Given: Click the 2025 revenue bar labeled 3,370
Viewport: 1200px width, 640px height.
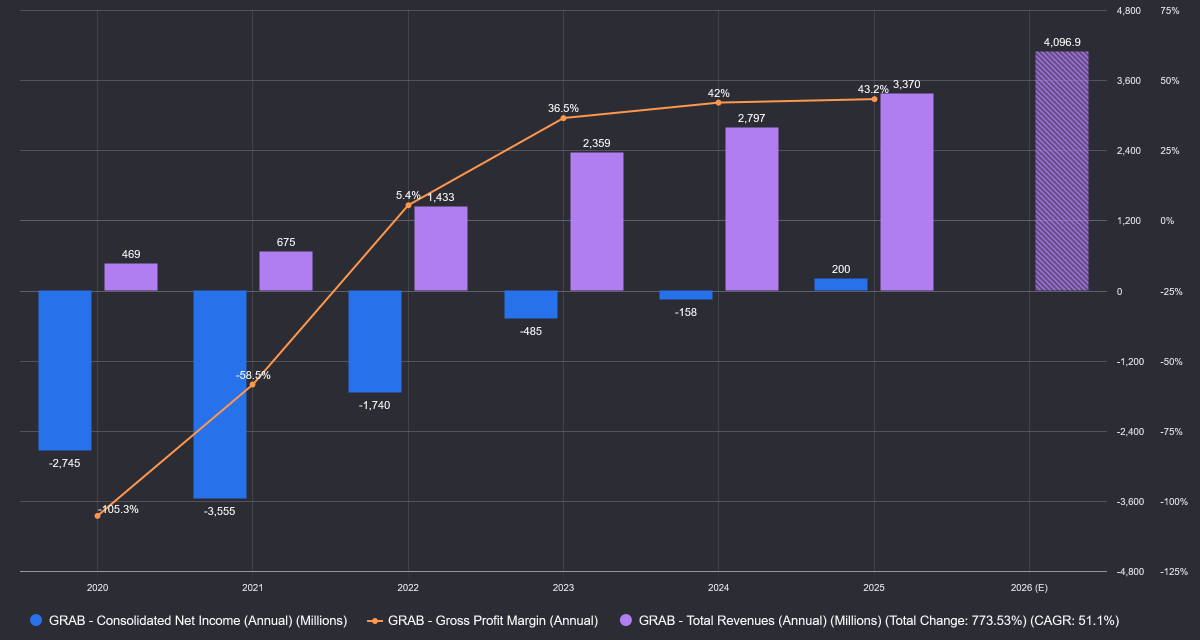Looking at the screenshot, I should click(907, 192).
